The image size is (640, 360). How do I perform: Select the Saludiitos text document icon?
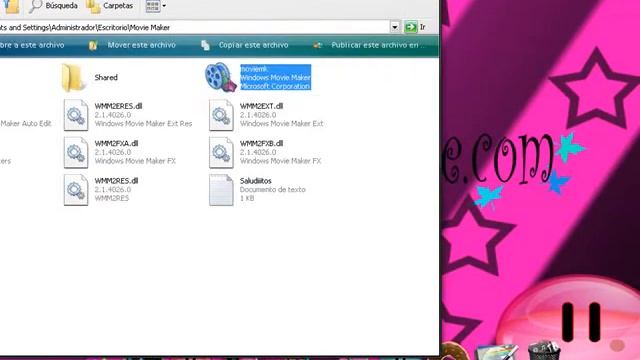pyautogui.click(x=221, y=190)
